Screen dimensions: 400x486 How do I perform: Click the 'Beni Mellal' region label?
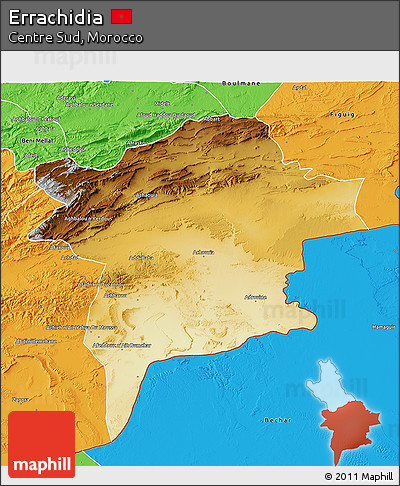pos(37,141)
